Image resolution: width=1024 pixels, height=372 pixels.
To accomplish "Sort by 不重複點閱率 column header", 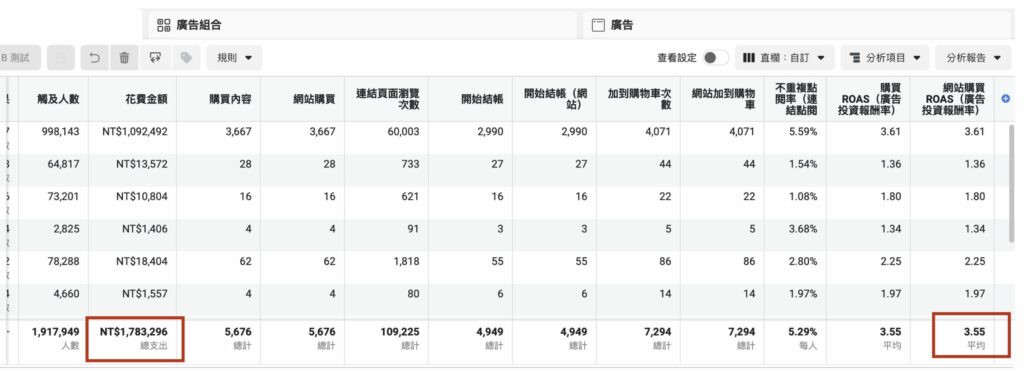I will tap(795, 99).
